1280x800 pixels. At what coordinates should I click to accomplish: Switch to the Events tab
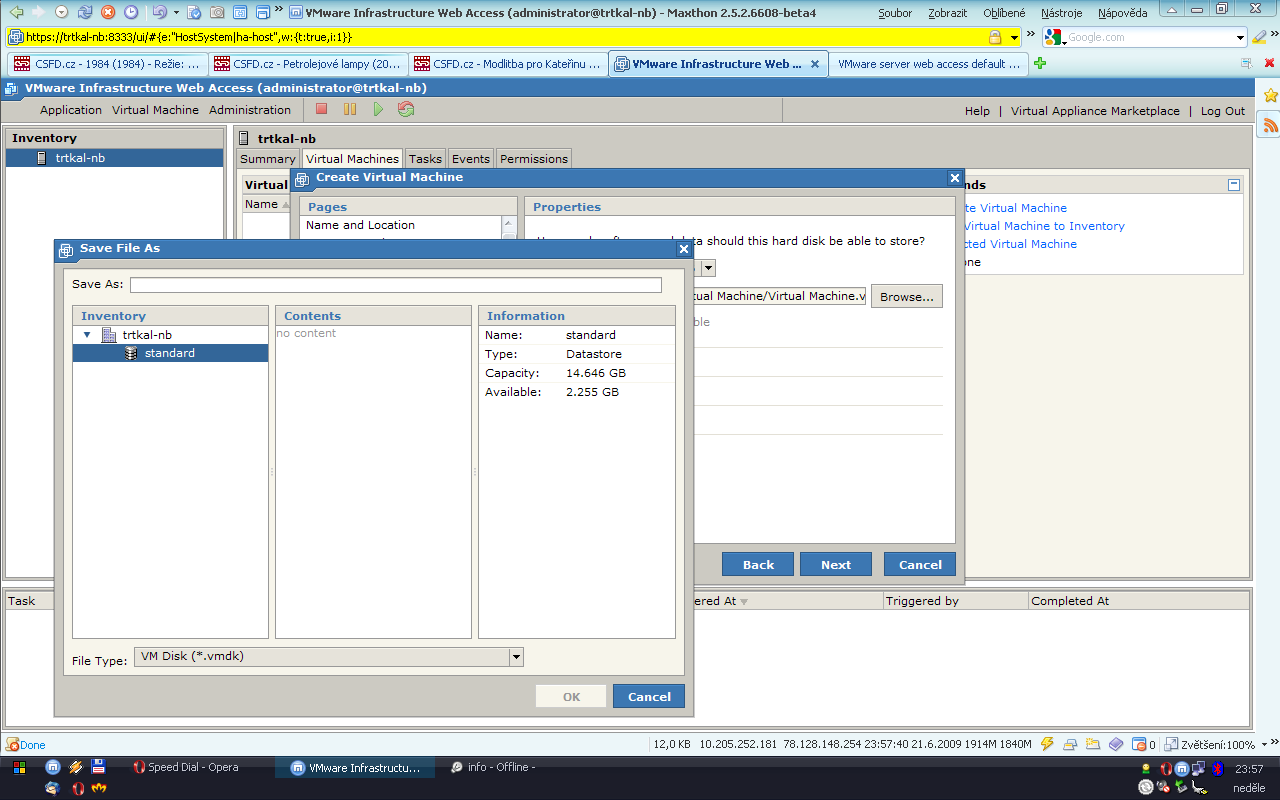[x=470, y=158]
